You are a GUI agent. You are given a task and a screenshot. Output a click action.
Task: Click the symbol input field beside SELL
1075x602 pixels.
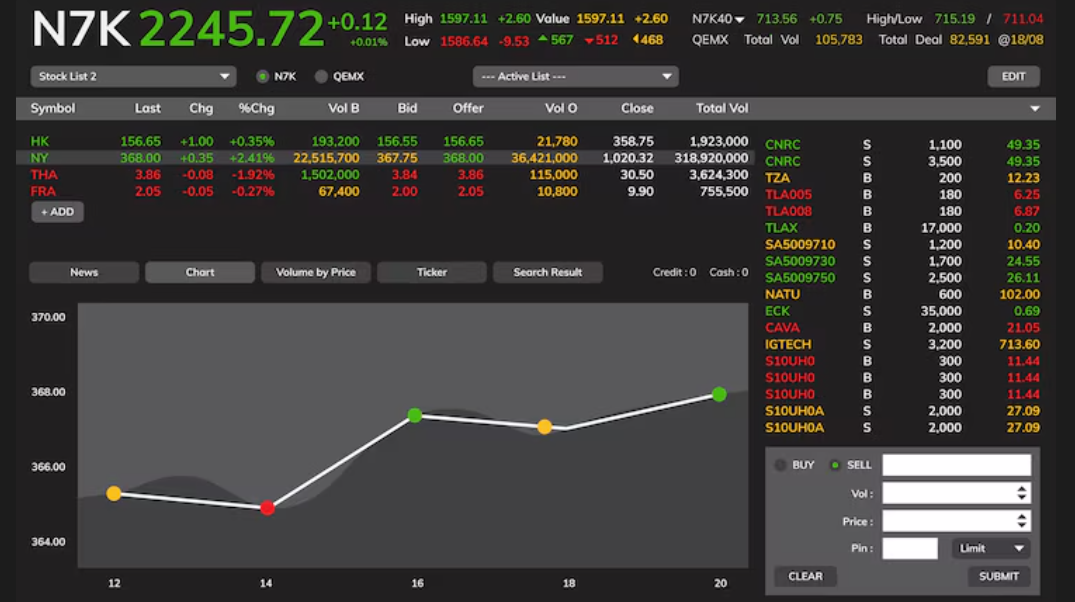[x=956, y=465]
